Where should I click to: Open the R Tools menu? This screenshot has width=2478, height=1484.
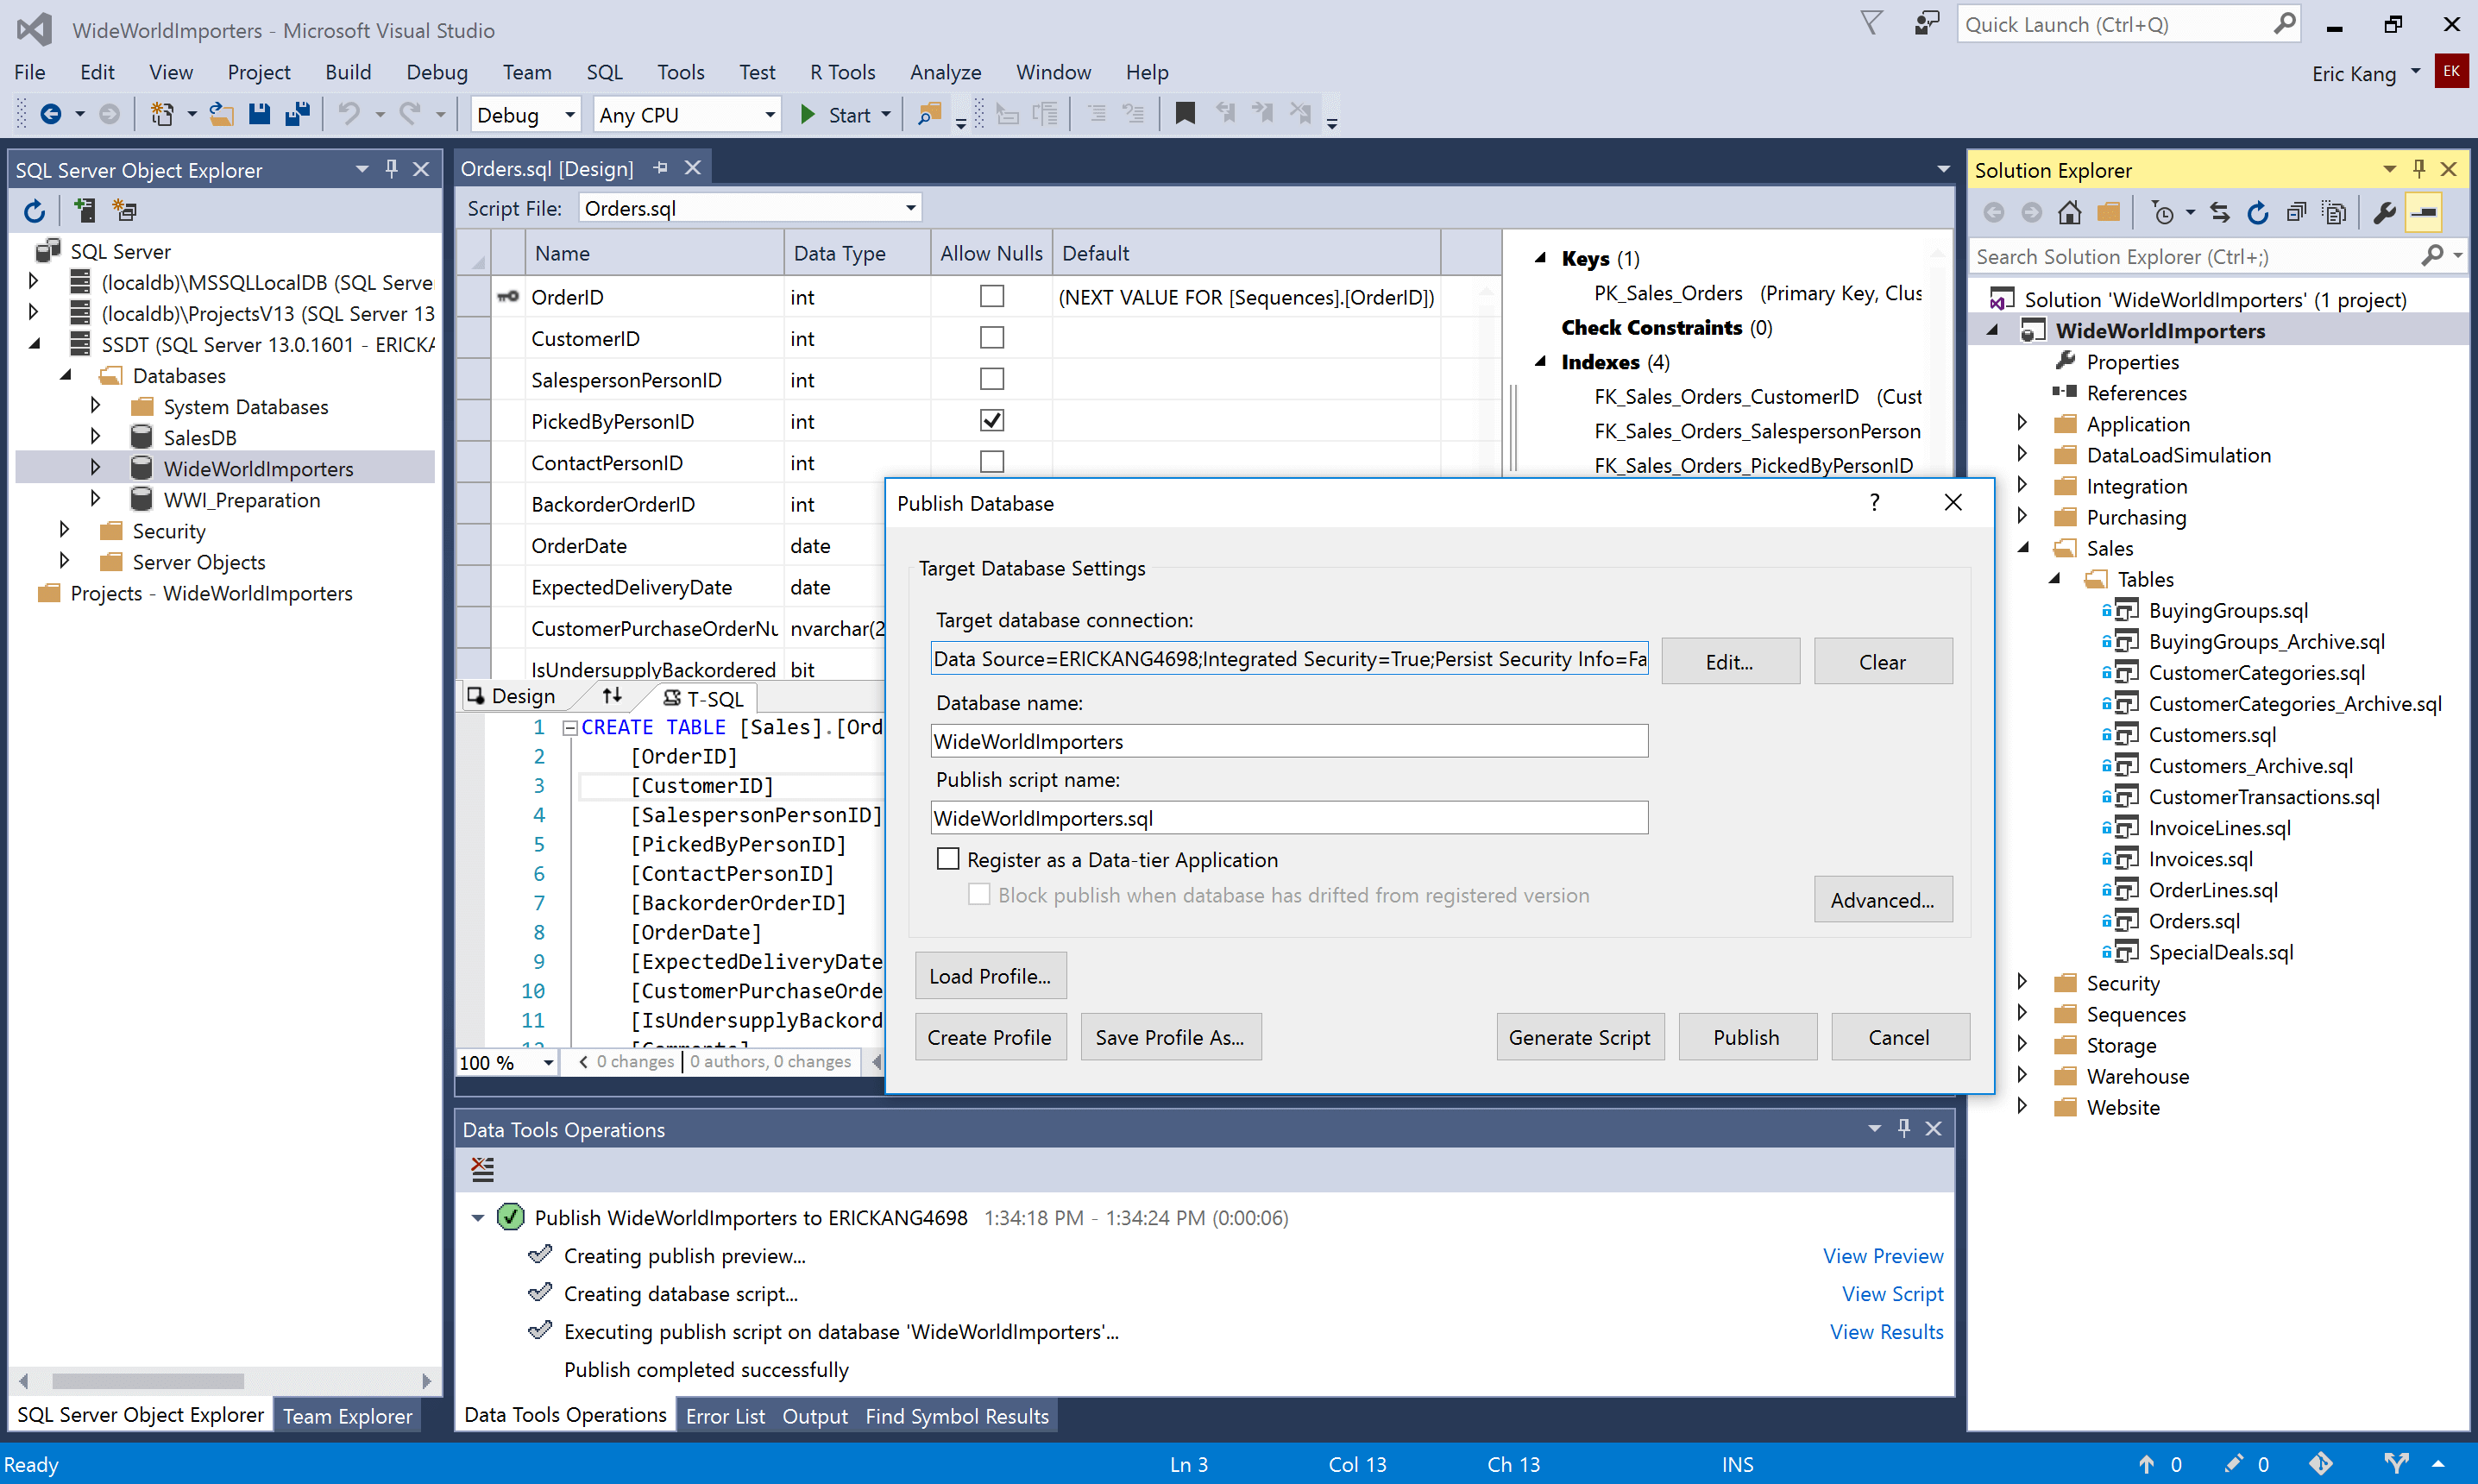(x=842, y=72)
